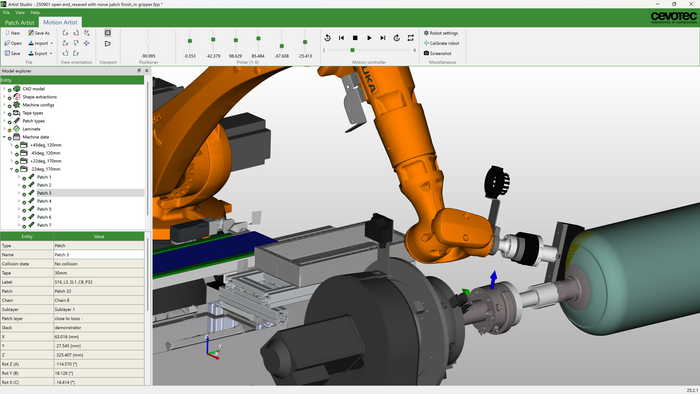Collapse the Machine data node
This screenshot has width=700, height=394.
[4, 137]
